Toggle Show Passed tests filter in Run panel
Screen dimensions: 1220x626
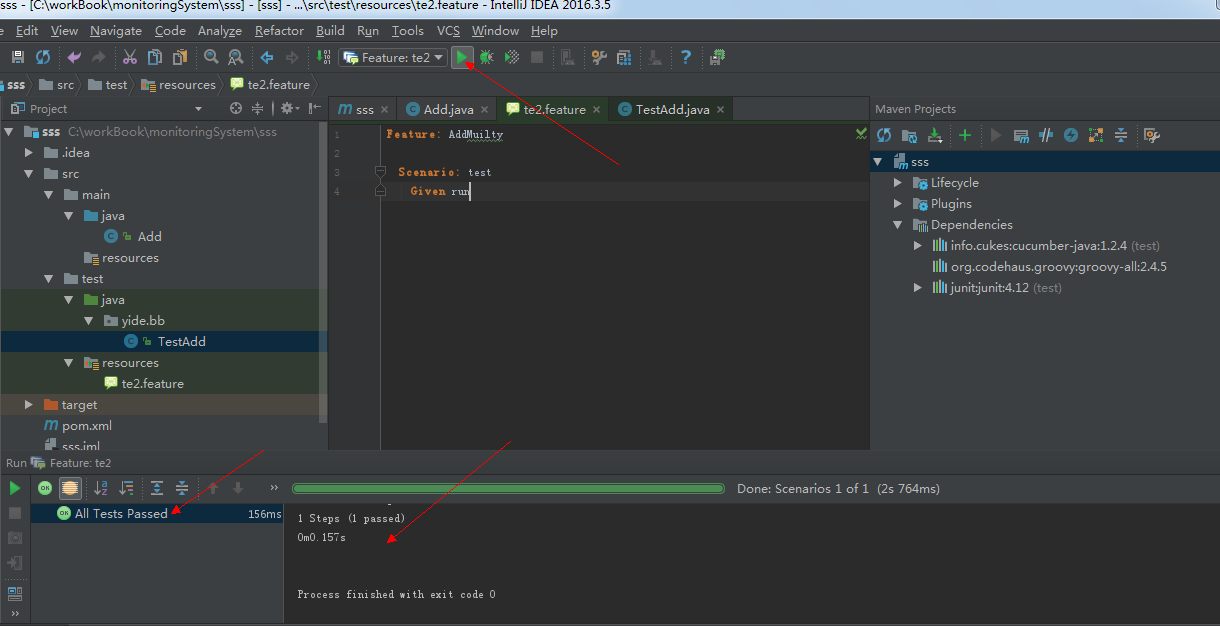point(45,488)
